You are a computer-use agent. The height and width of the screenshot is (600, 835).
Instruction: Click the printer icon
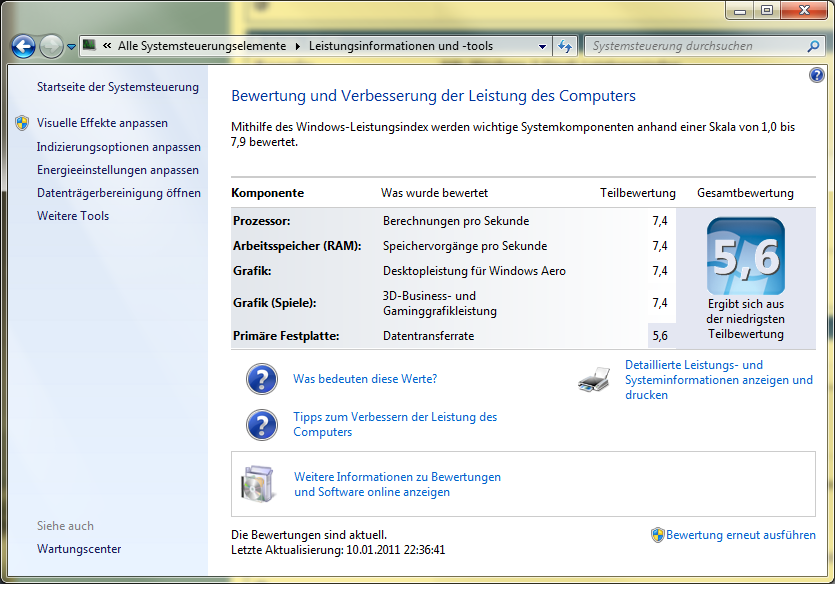[x=594, y=380]
